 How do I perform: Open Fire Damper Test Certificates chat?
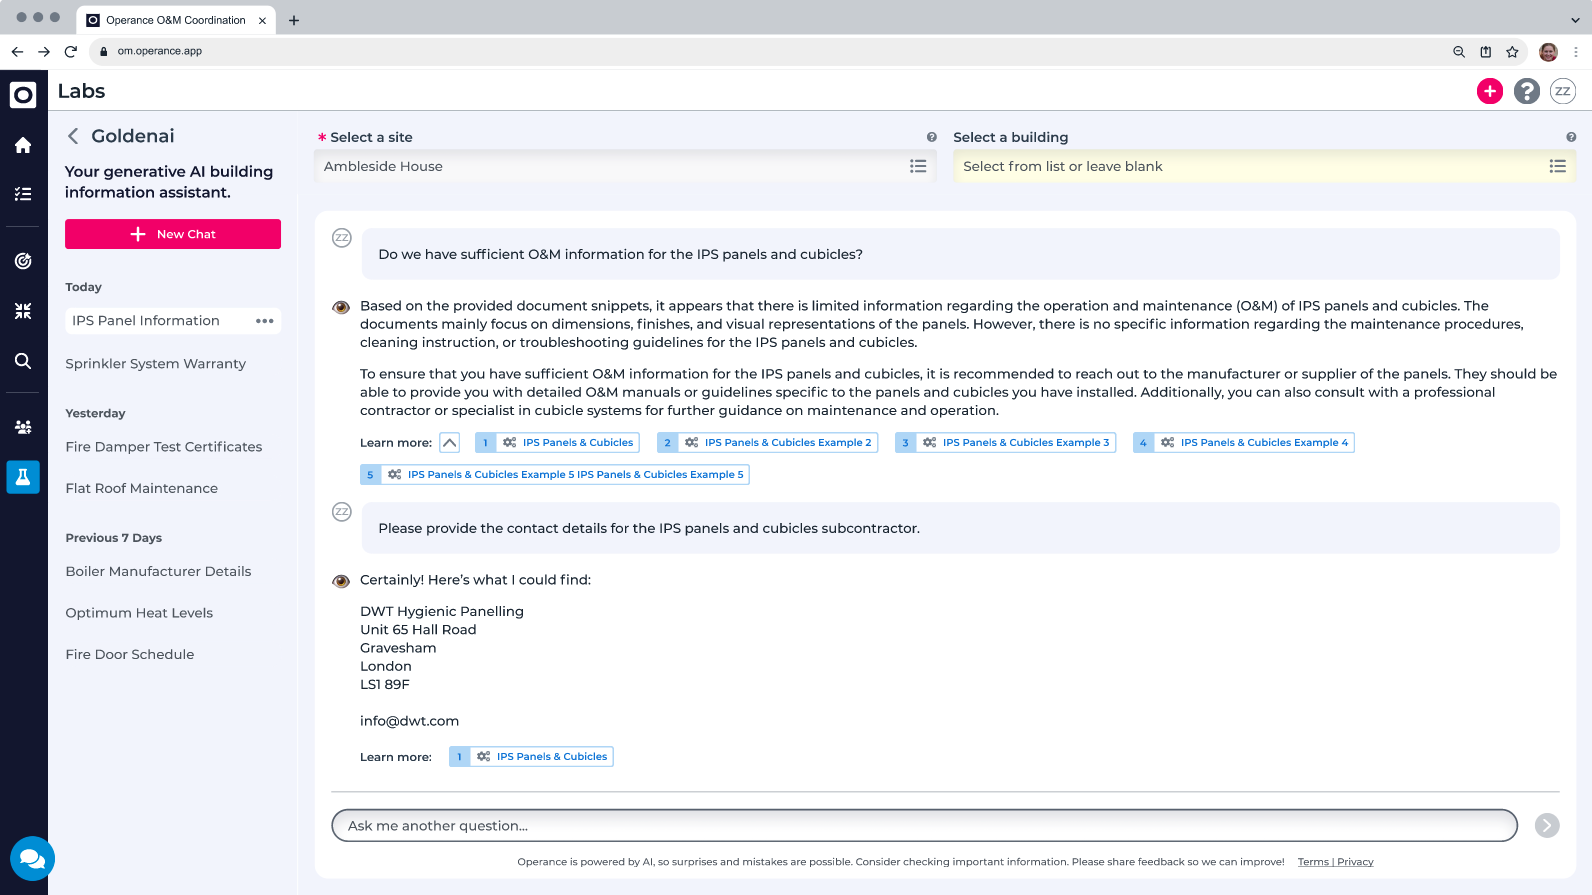tap(164, 447)
